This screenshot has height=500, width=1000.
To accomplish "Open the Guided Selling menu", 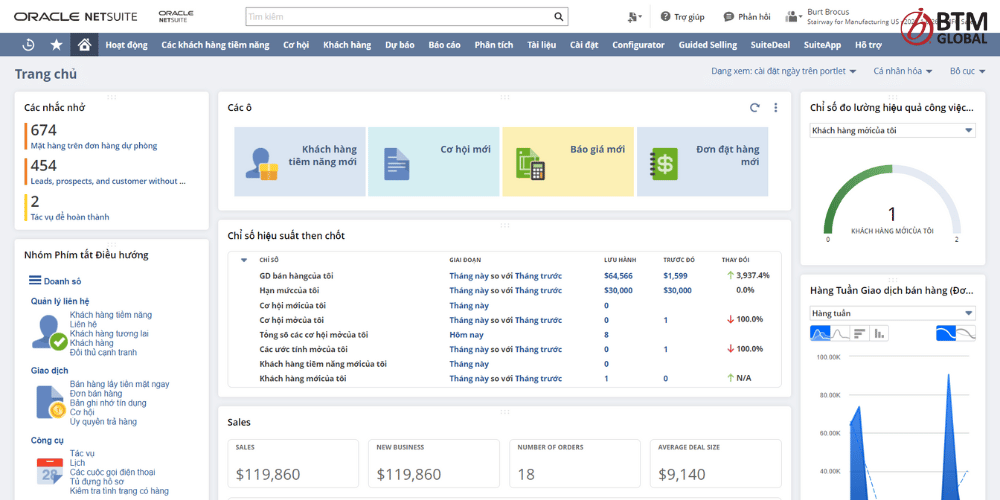I will pyautogui.click(x=707, y=45).
